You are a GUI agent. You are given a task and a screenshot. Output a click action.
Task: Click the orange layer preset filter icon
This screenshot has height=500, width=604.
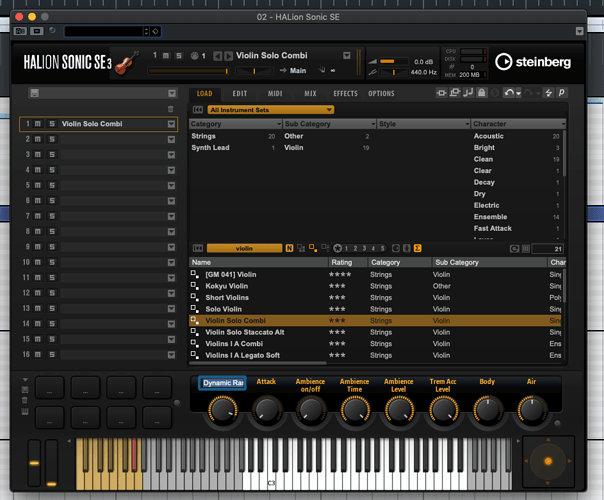(313, 248)
